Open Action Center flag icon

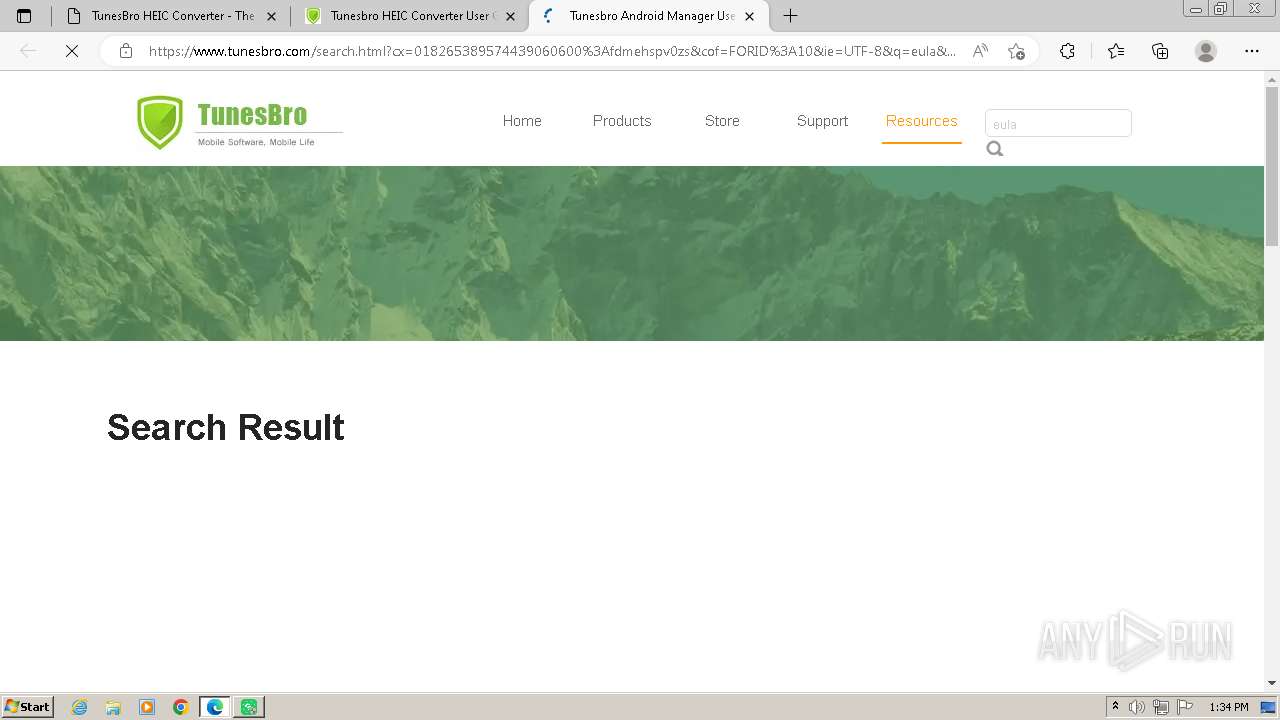pyautogui.click(x=1185, y=707)
